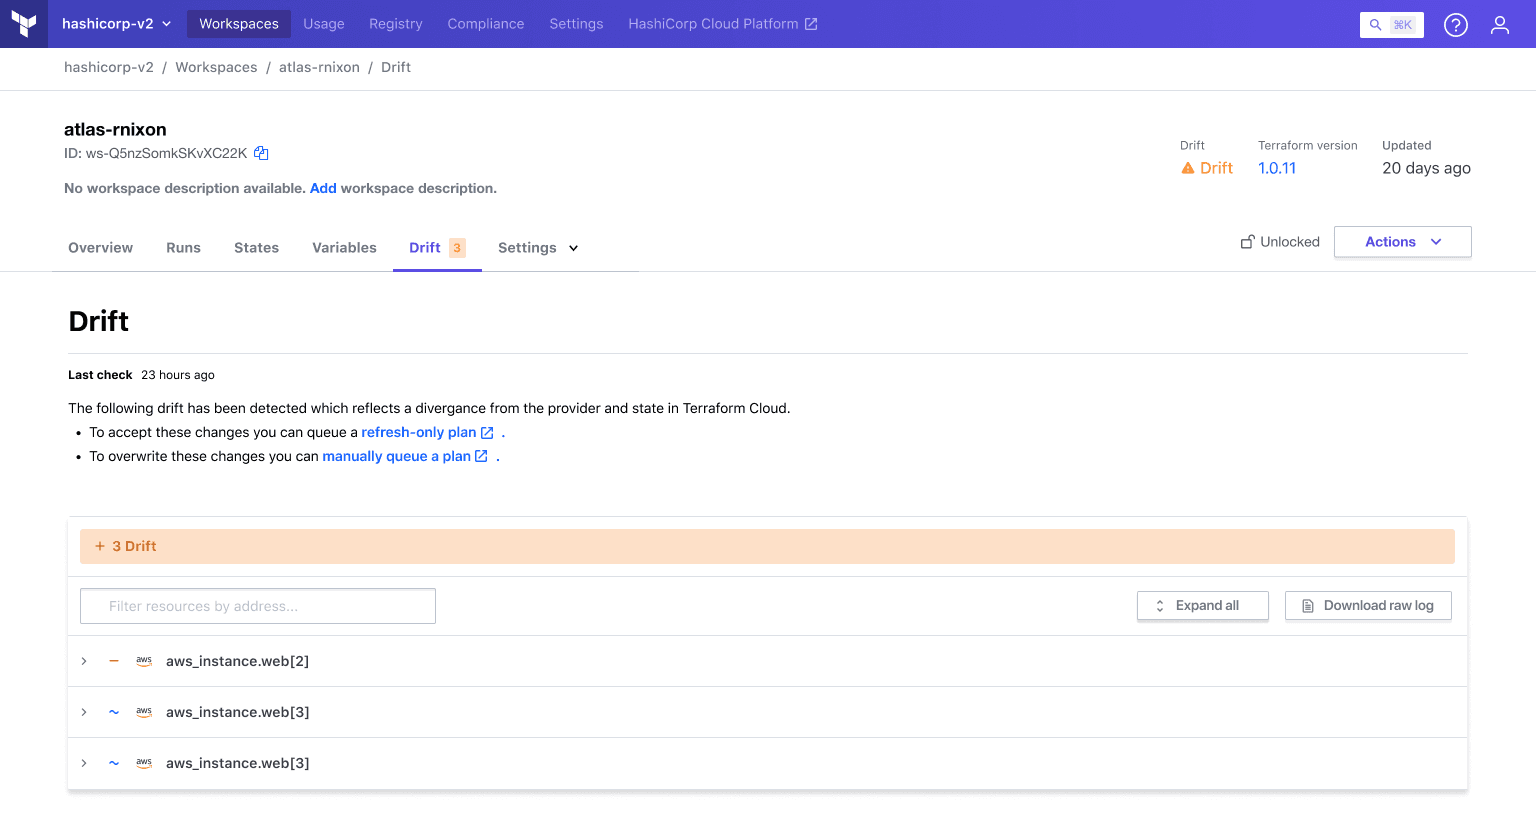Click the orange drift warning triangle icon
This screenshot has height=817, width=1536.
(x=1188, y=168)
